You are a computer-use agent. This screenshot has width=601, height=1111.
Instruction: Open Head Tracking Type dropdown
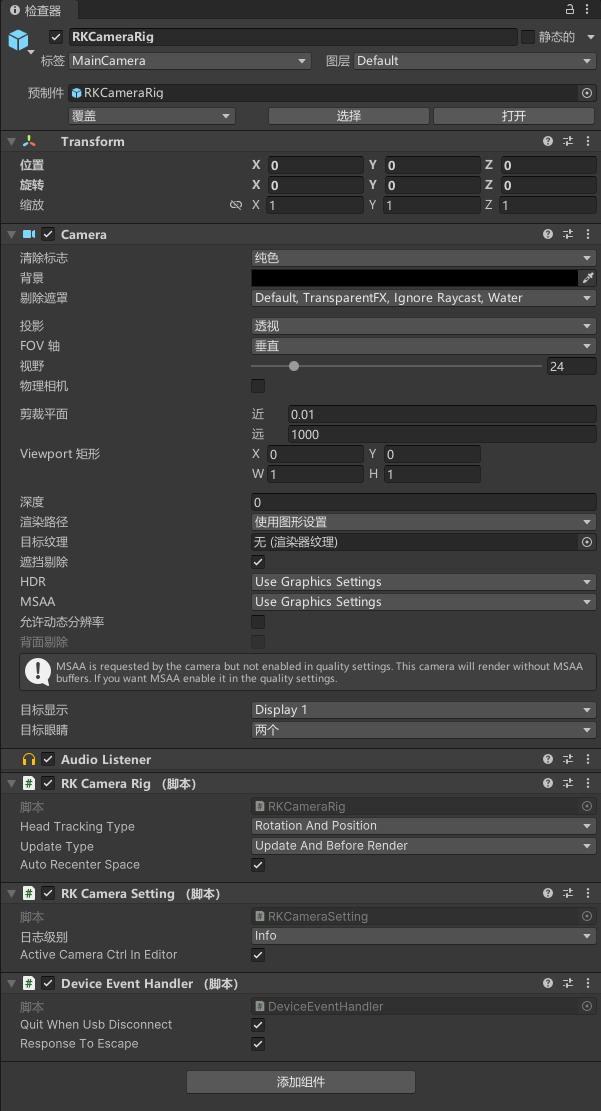pos(424,825)
